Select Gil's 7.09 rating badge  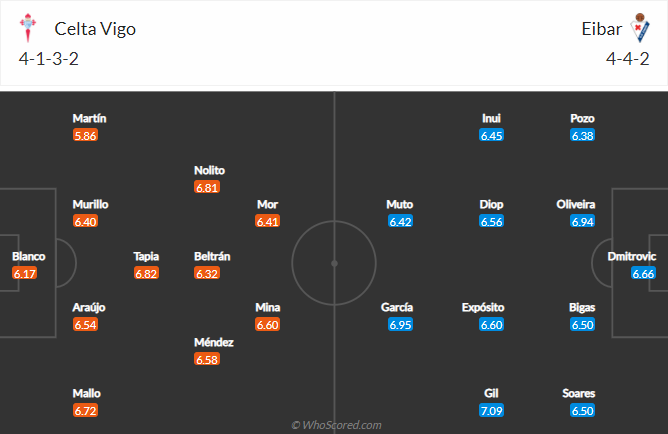click(x=491, y=411)
